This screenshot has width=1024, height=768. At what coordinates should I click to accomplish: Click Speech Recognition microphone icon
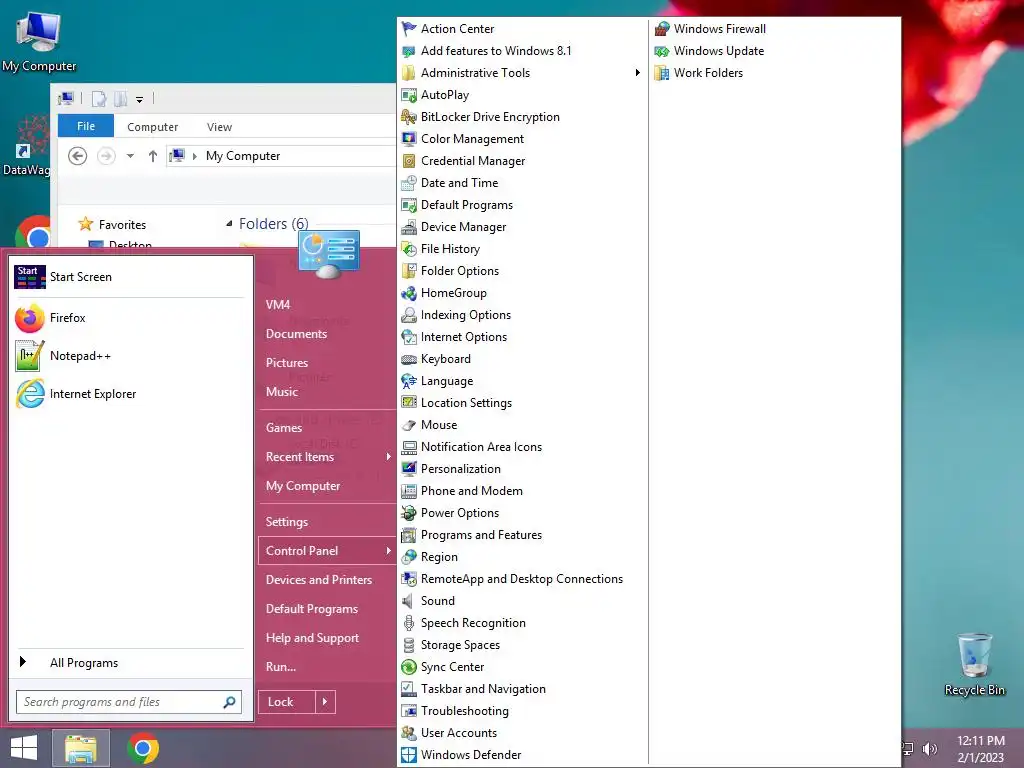[409, 623]
